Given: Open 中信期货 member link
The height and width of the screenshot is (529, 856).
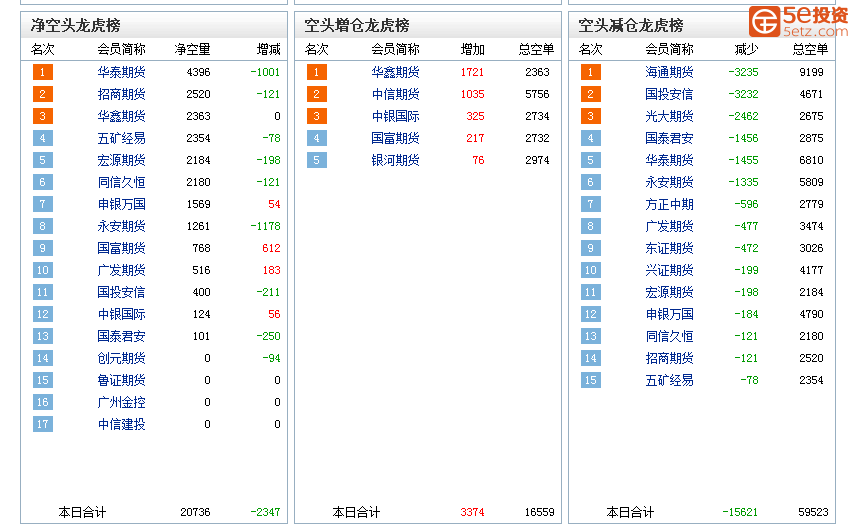Looking at the screenshot, I should pyautogui.click(x=395, y=94).
